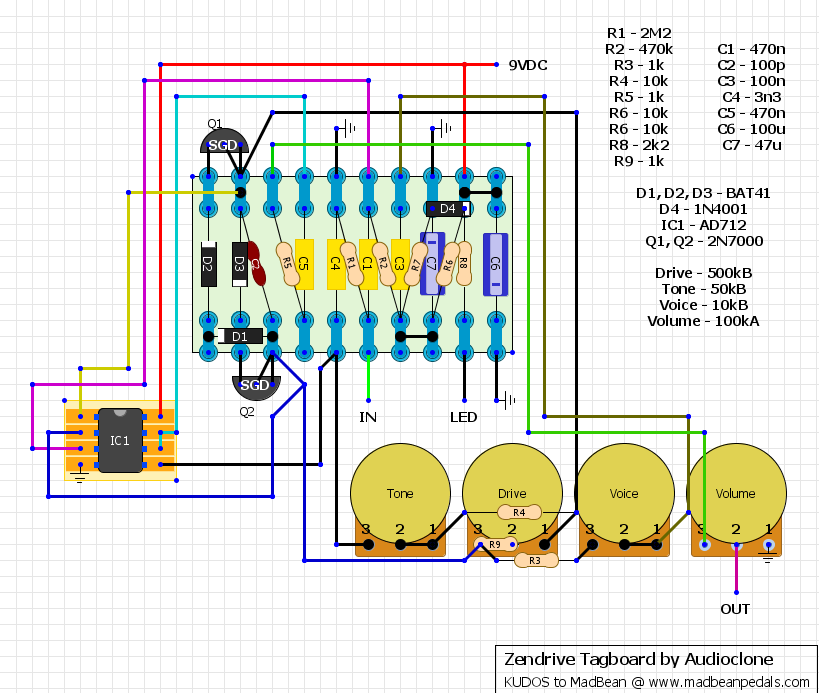
Task: Click the 'R9 - 1k' parts entry
Action: (x=639, y=161)
